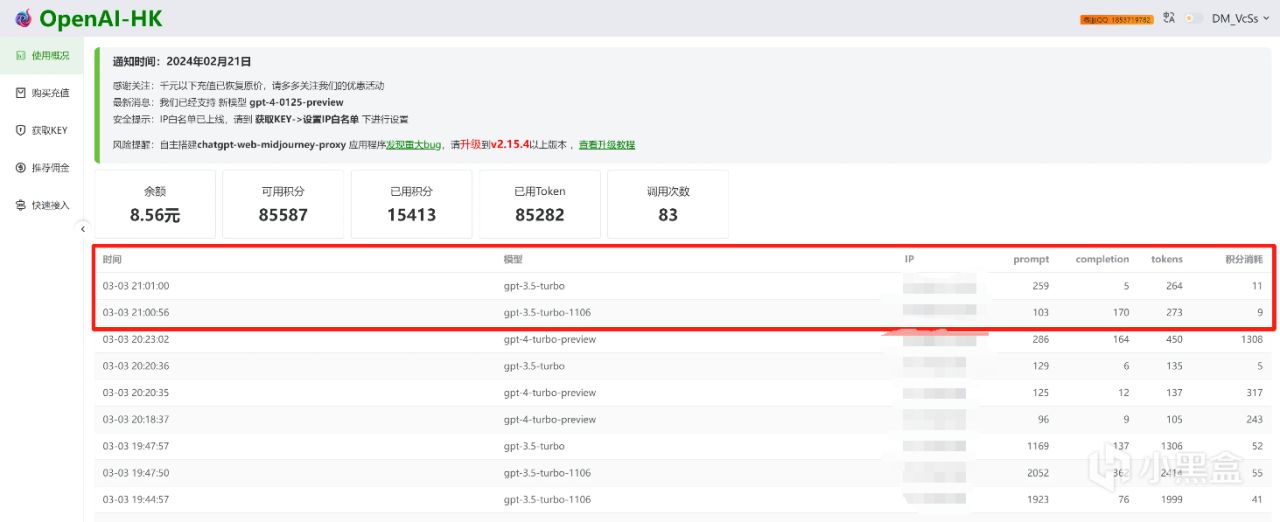The image size is (1280, 522).
Task: Toggle the light/dark theme switch
Action: pos(1193,18)
